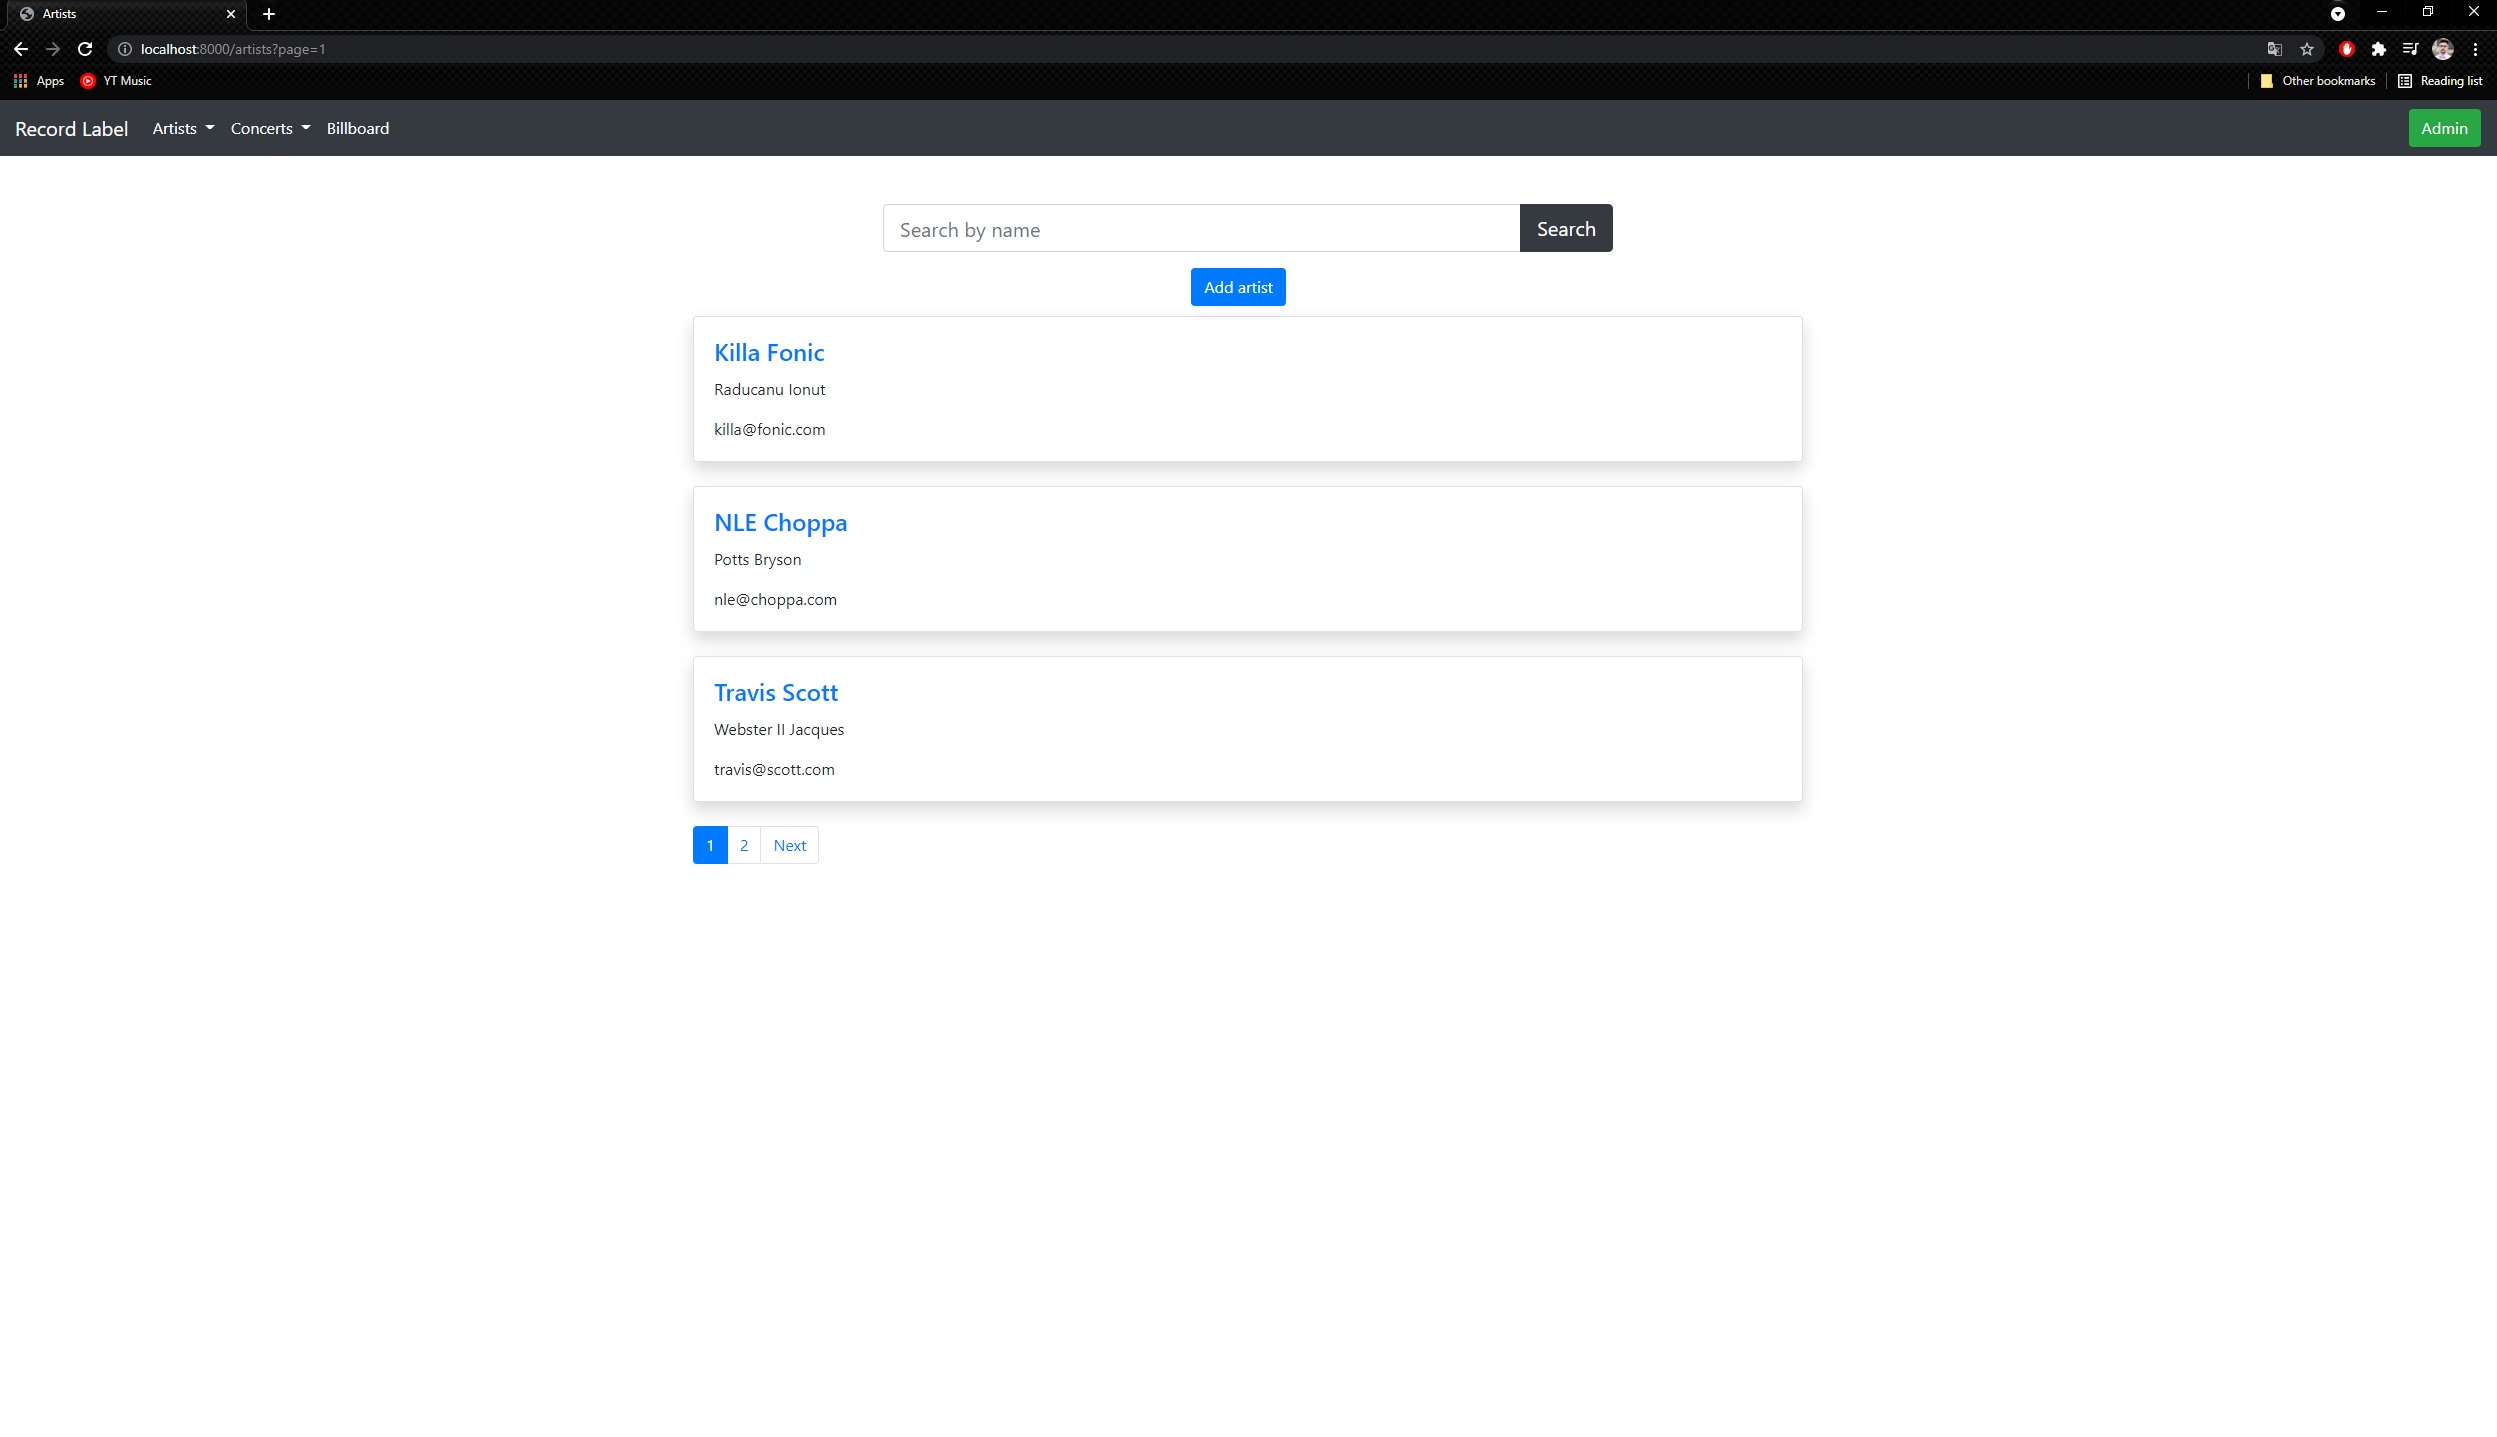Click the search by name input field
Screen dimensions: 2497x1437
(1200, 228)
